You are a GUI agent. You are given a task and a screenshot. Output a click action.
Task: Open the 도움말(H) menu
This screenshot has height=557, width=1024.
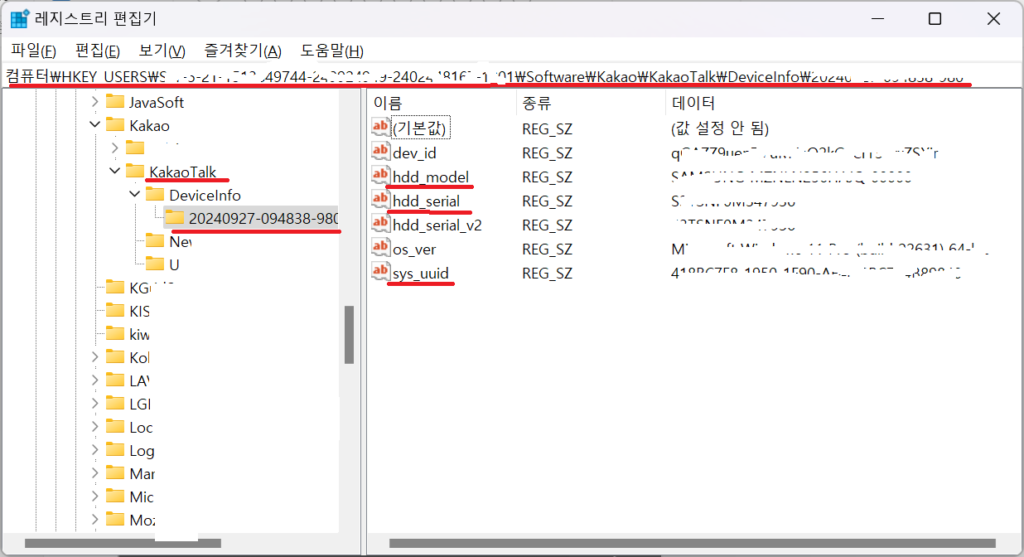(332, 51)
